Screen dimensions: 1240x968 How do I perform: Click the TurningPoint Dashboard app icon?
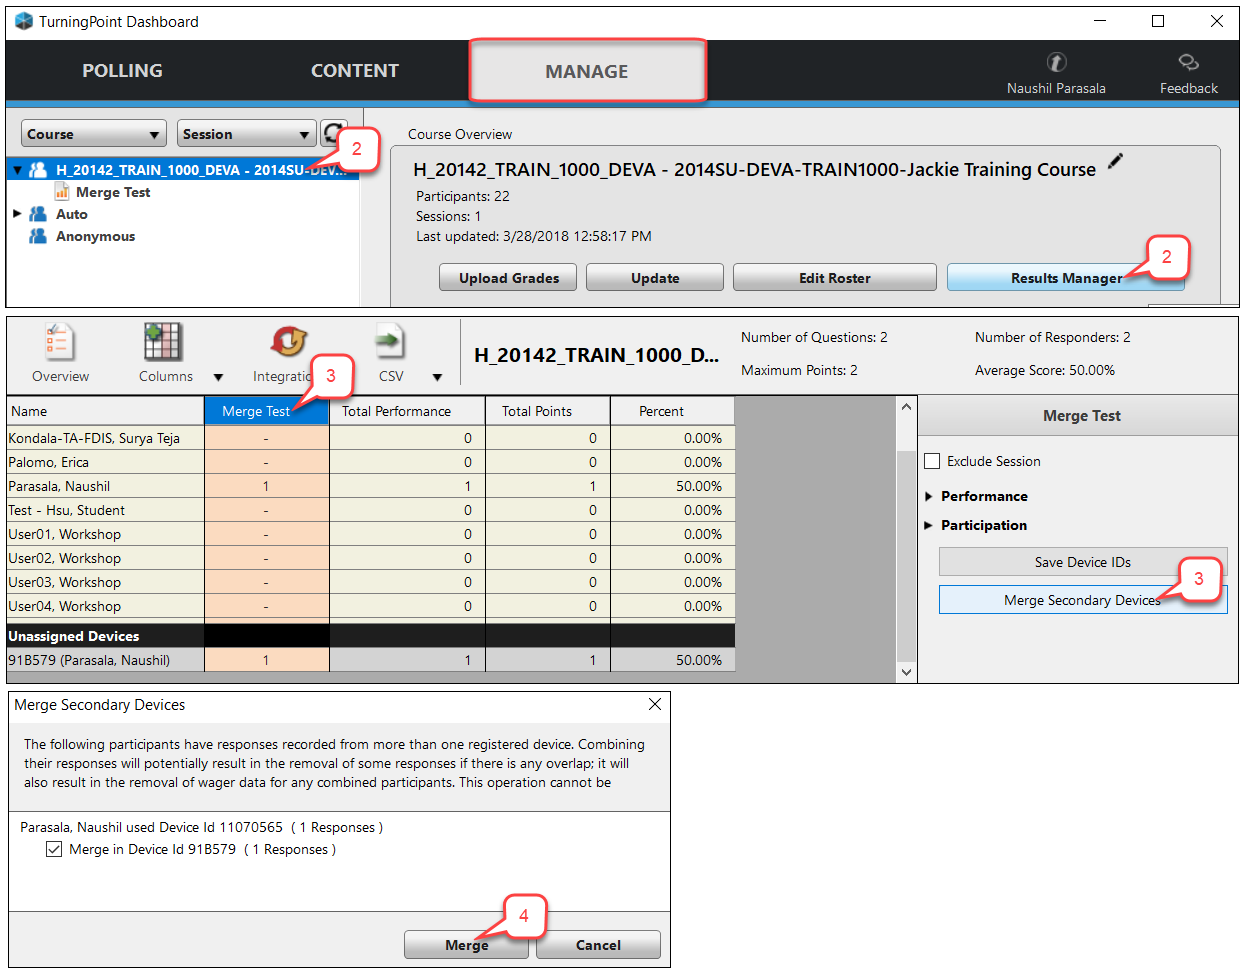pos(24,21)
